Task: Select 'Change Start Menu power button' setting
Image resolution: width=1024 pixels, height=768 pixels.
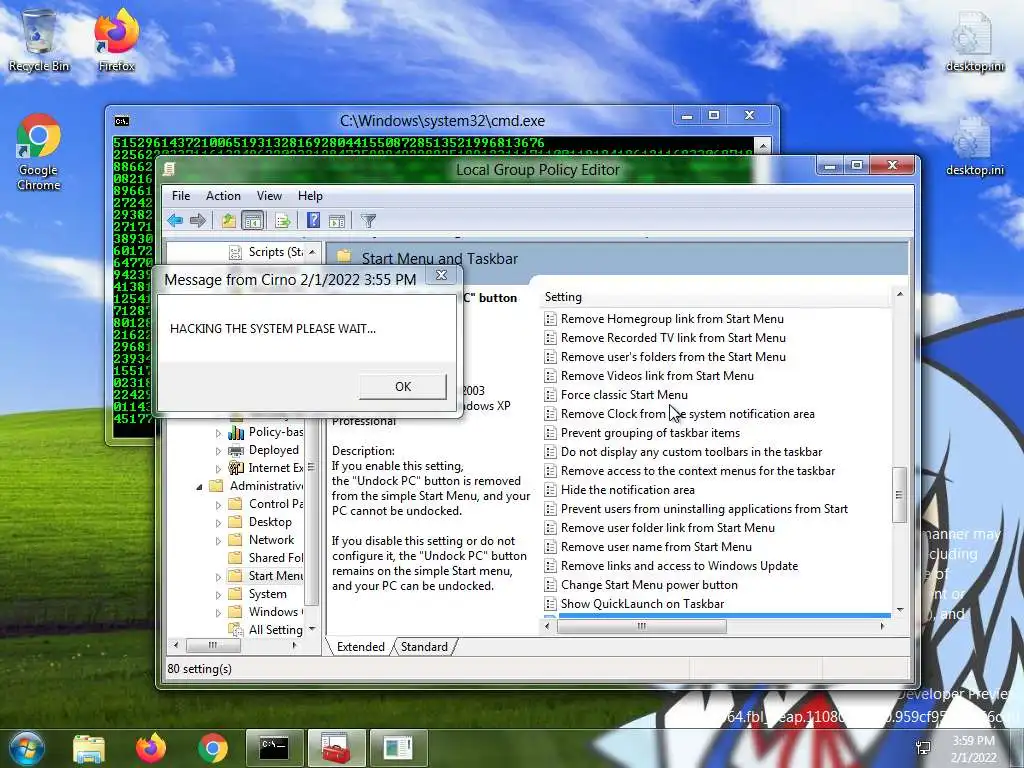Action: [649, 585]
